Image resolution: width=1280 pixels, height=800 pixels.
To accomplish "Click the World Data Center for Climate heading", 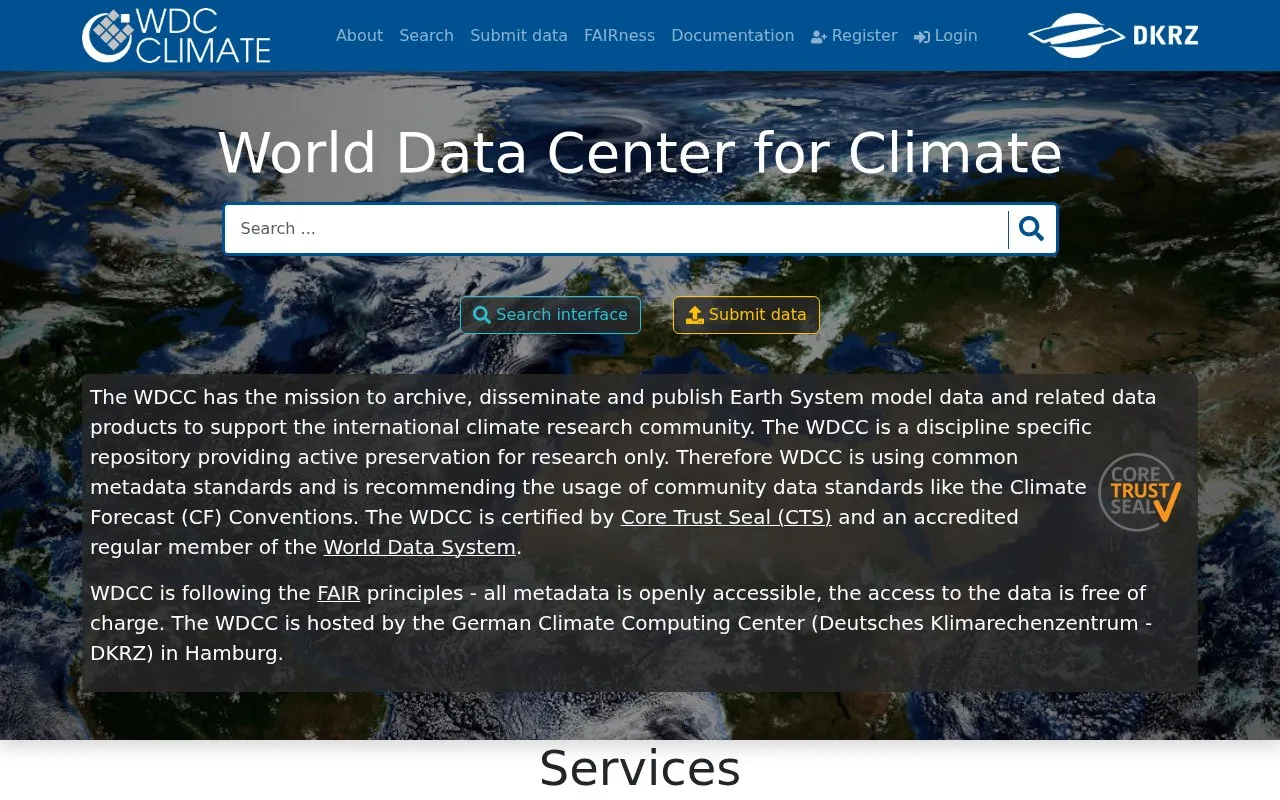I will [640, 153].
